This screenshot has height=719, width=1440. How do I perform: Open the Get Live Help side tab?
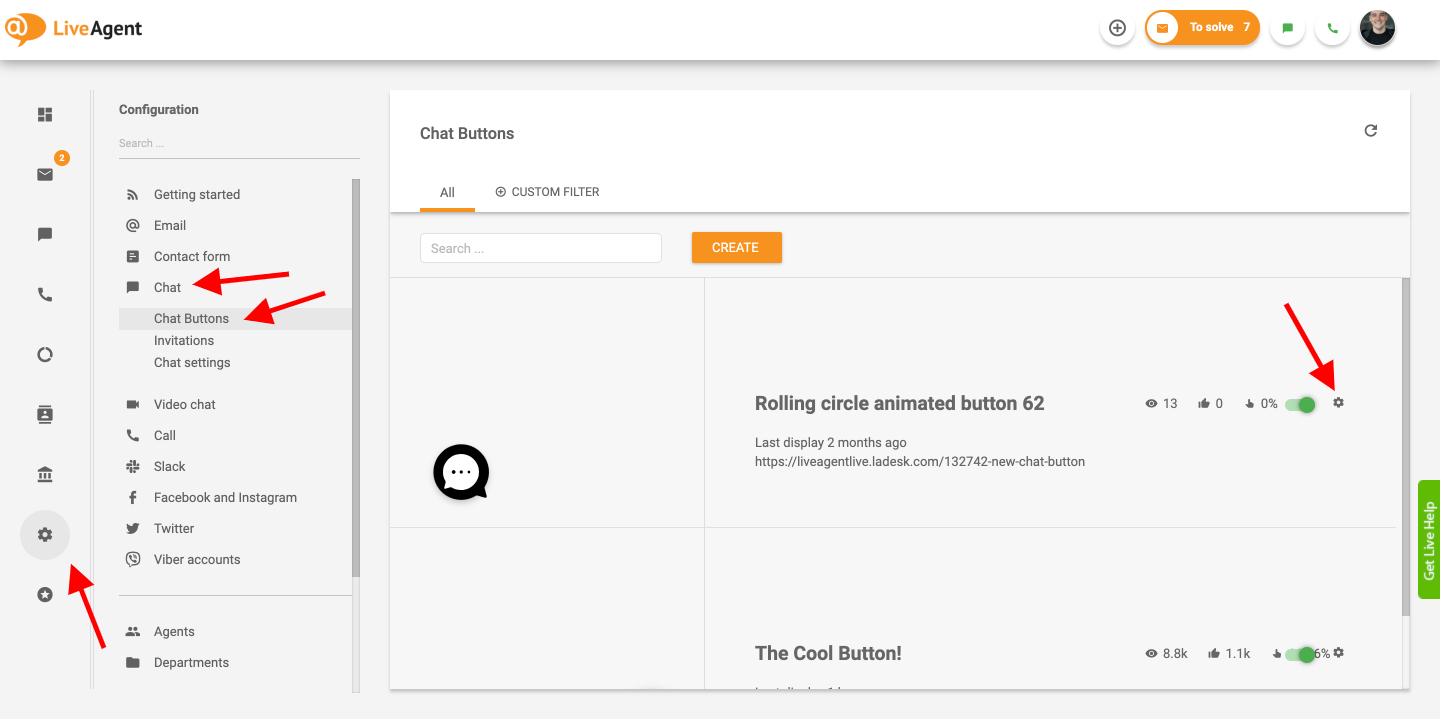point(1429,540)
